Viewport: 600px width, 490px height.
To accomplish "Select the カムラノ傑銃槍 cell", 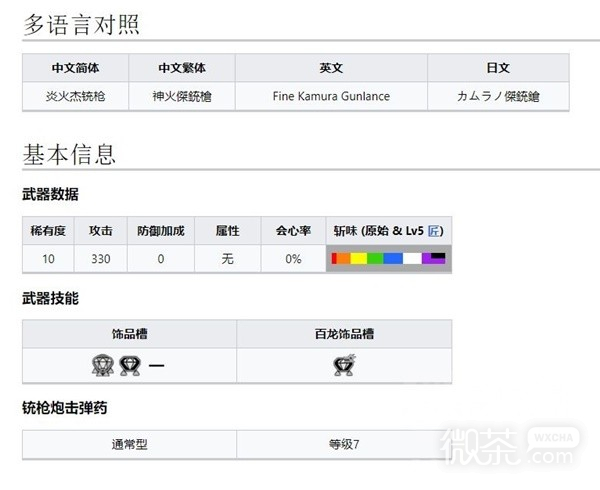I will tap(498, 96).
